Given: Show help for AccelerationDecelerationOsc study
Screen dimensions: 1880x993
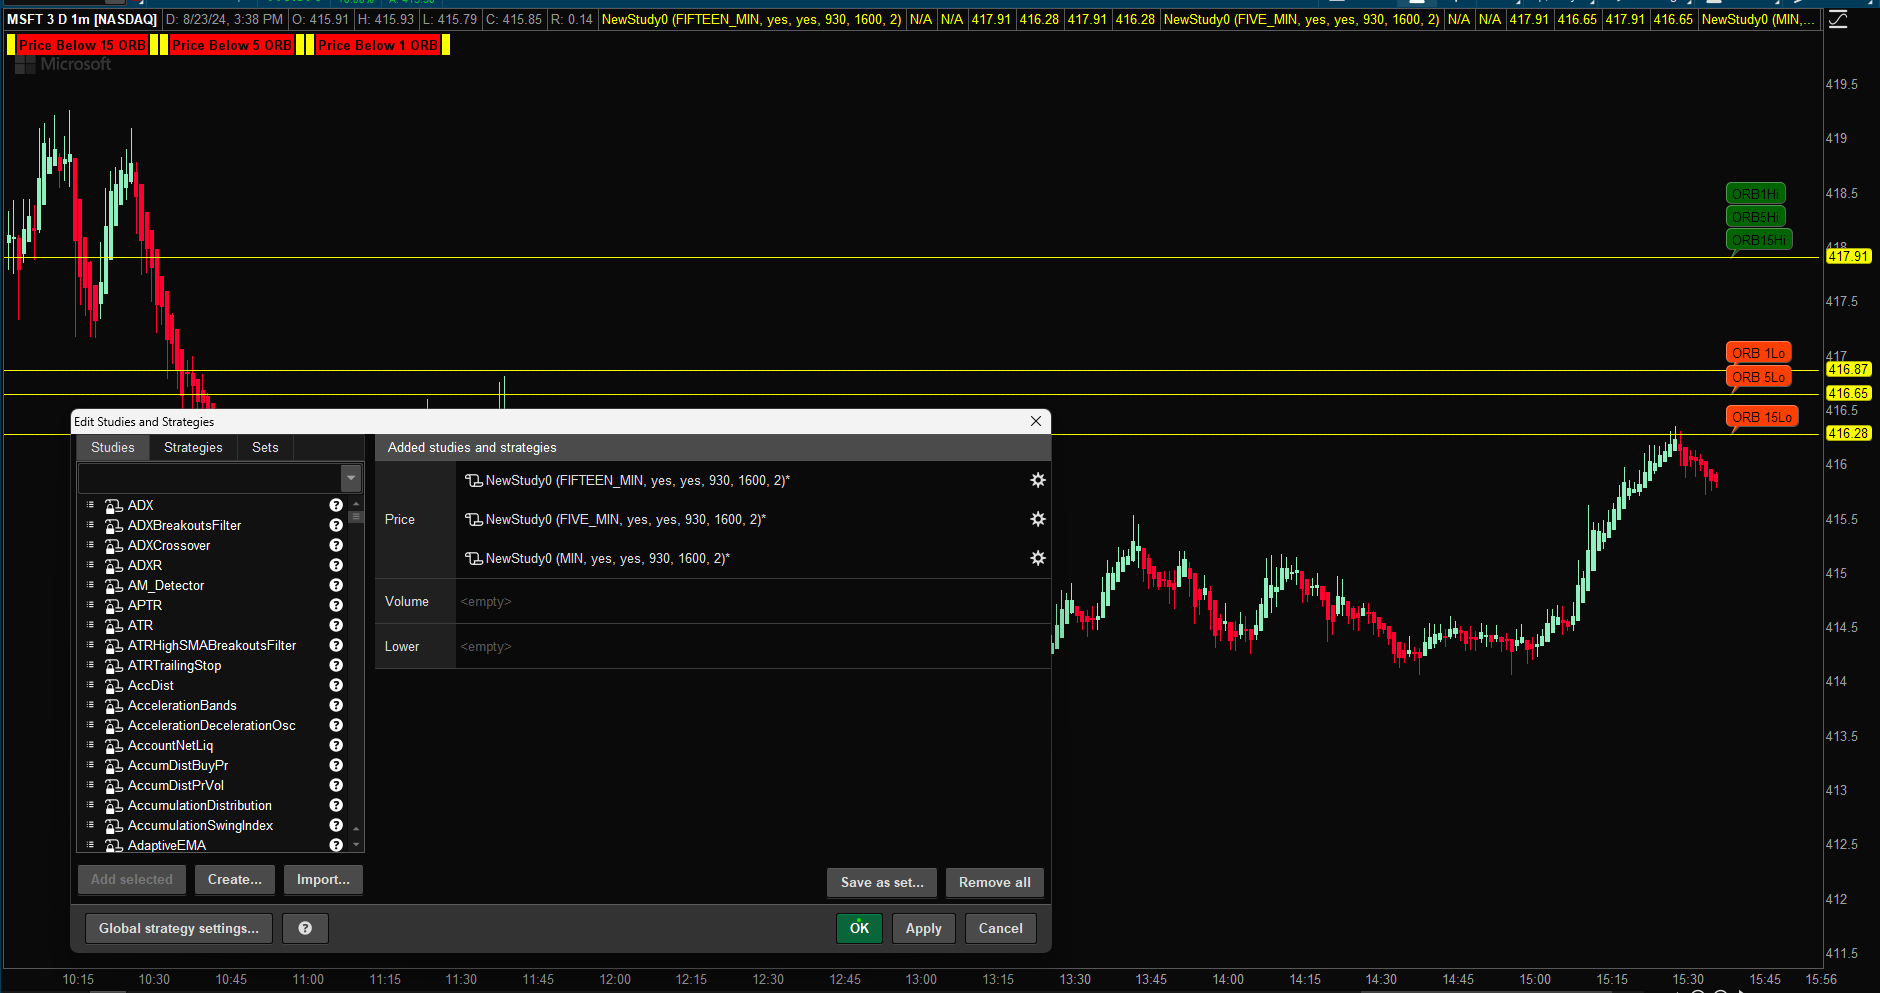Looking at the screenshot, I should 336,725.
